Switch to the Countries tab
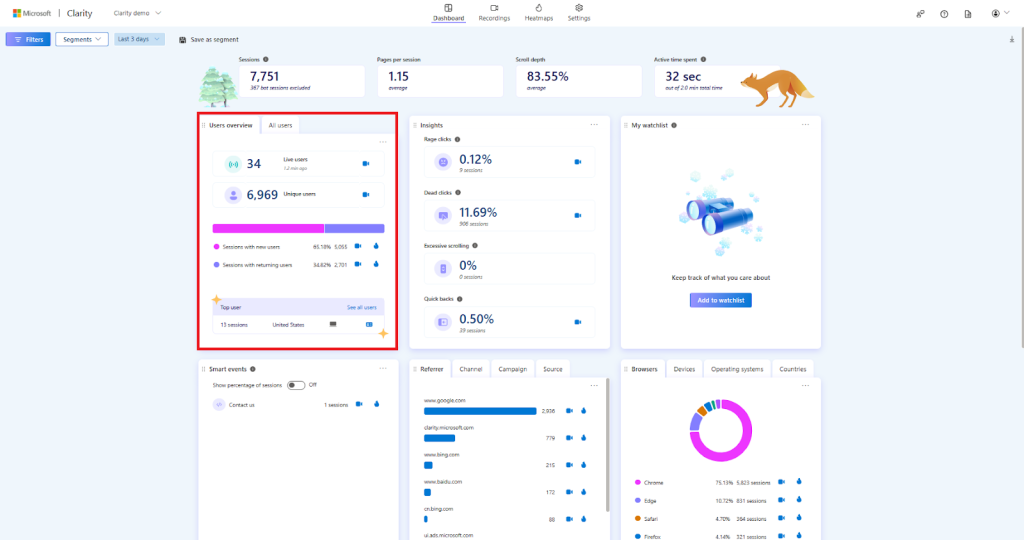 coord(792,370)
